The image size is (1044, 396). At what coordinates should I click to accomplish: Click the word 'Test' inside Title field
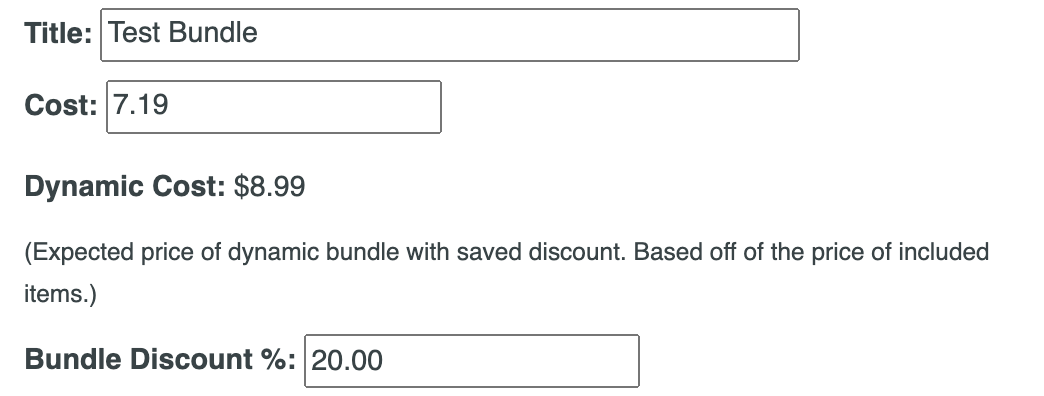pos(134,33)
